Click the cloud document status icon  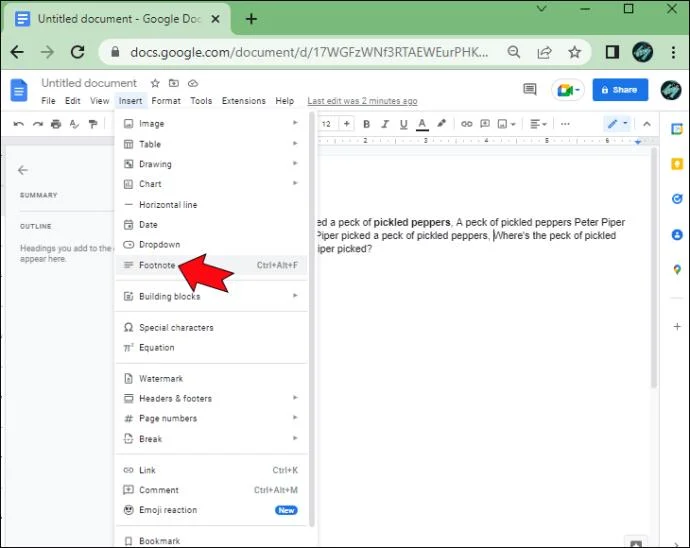tap(193, 83)
